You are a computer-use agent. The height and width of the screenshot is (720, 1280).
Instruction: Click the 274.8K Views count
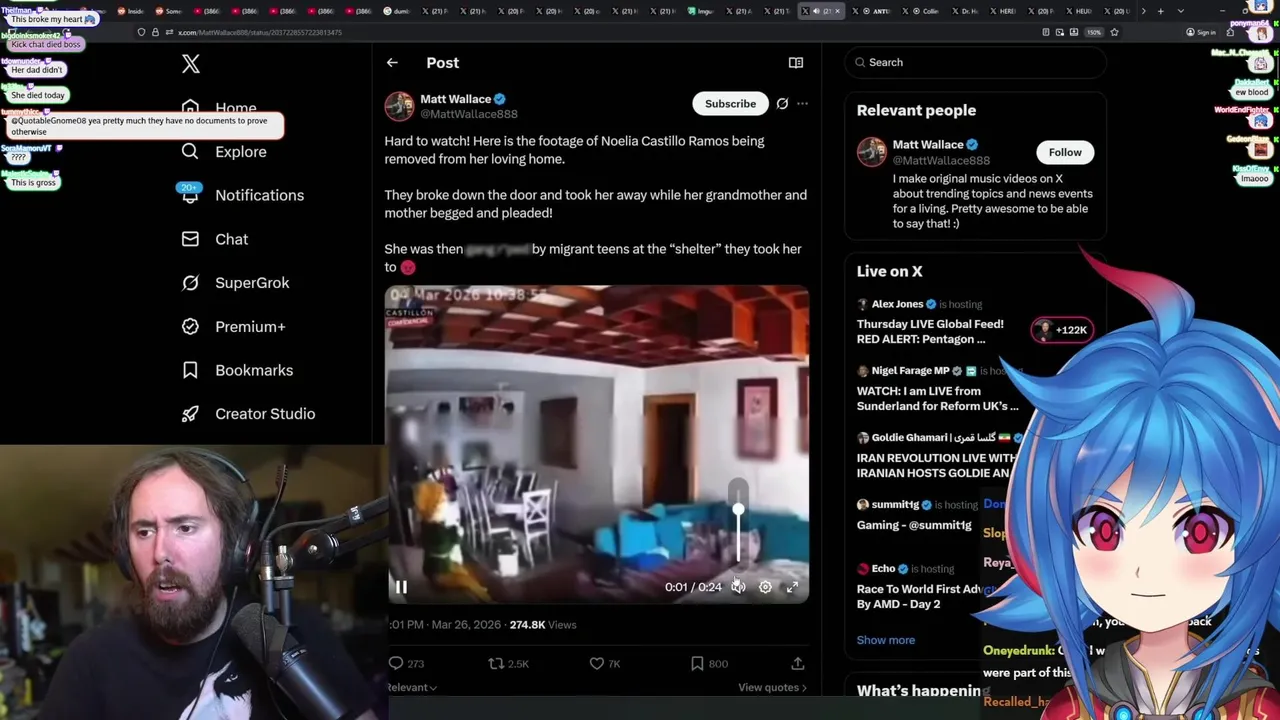(543, 625)
